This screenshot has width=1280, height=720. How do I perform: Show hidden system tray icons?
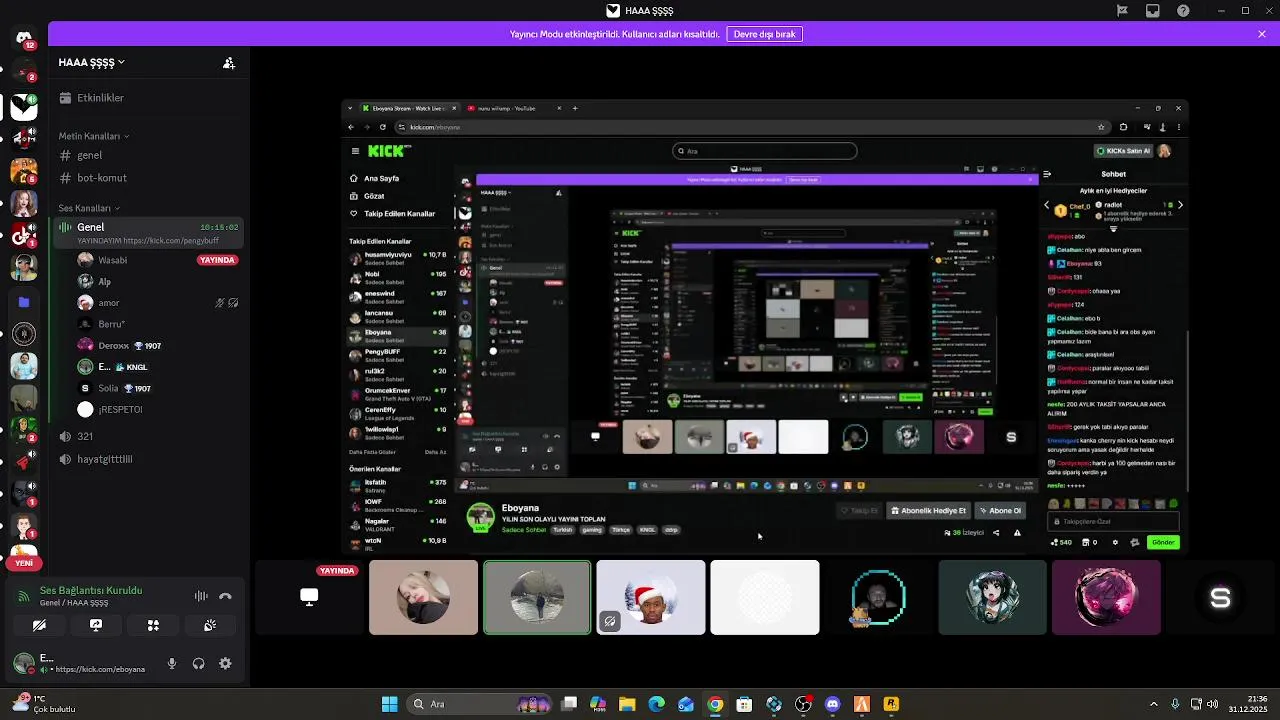point(1153,704)
